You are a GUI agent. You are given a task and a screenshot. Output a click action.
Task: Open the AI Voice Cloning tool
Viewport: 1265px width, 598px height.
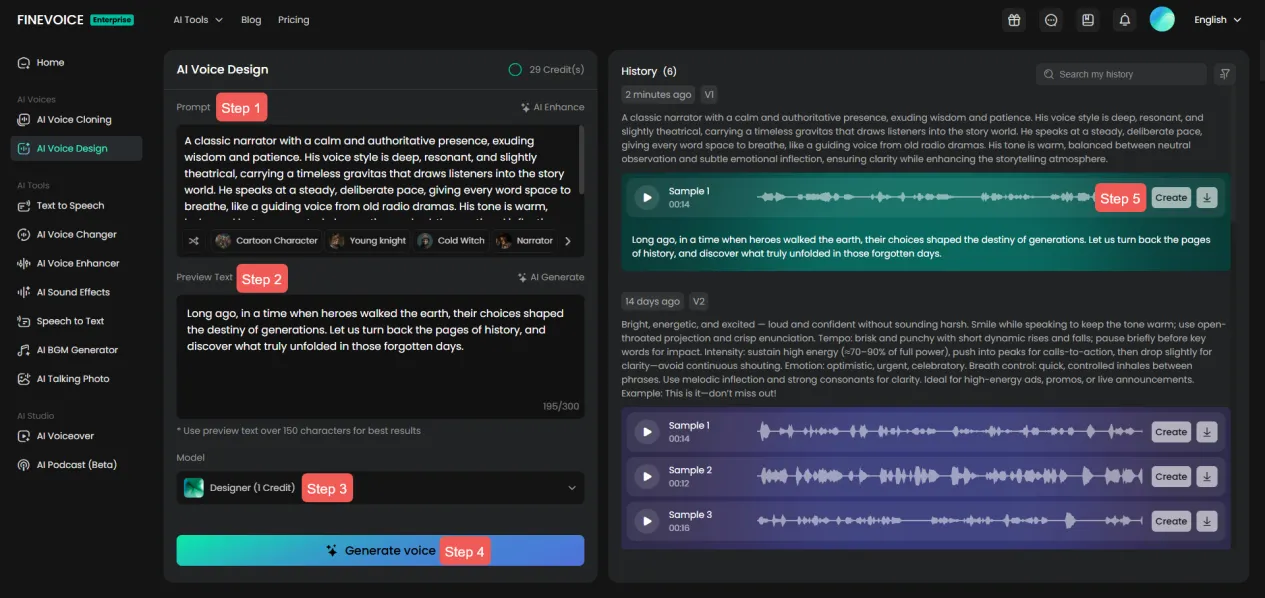pyautogui.click(x=76, y=119)
